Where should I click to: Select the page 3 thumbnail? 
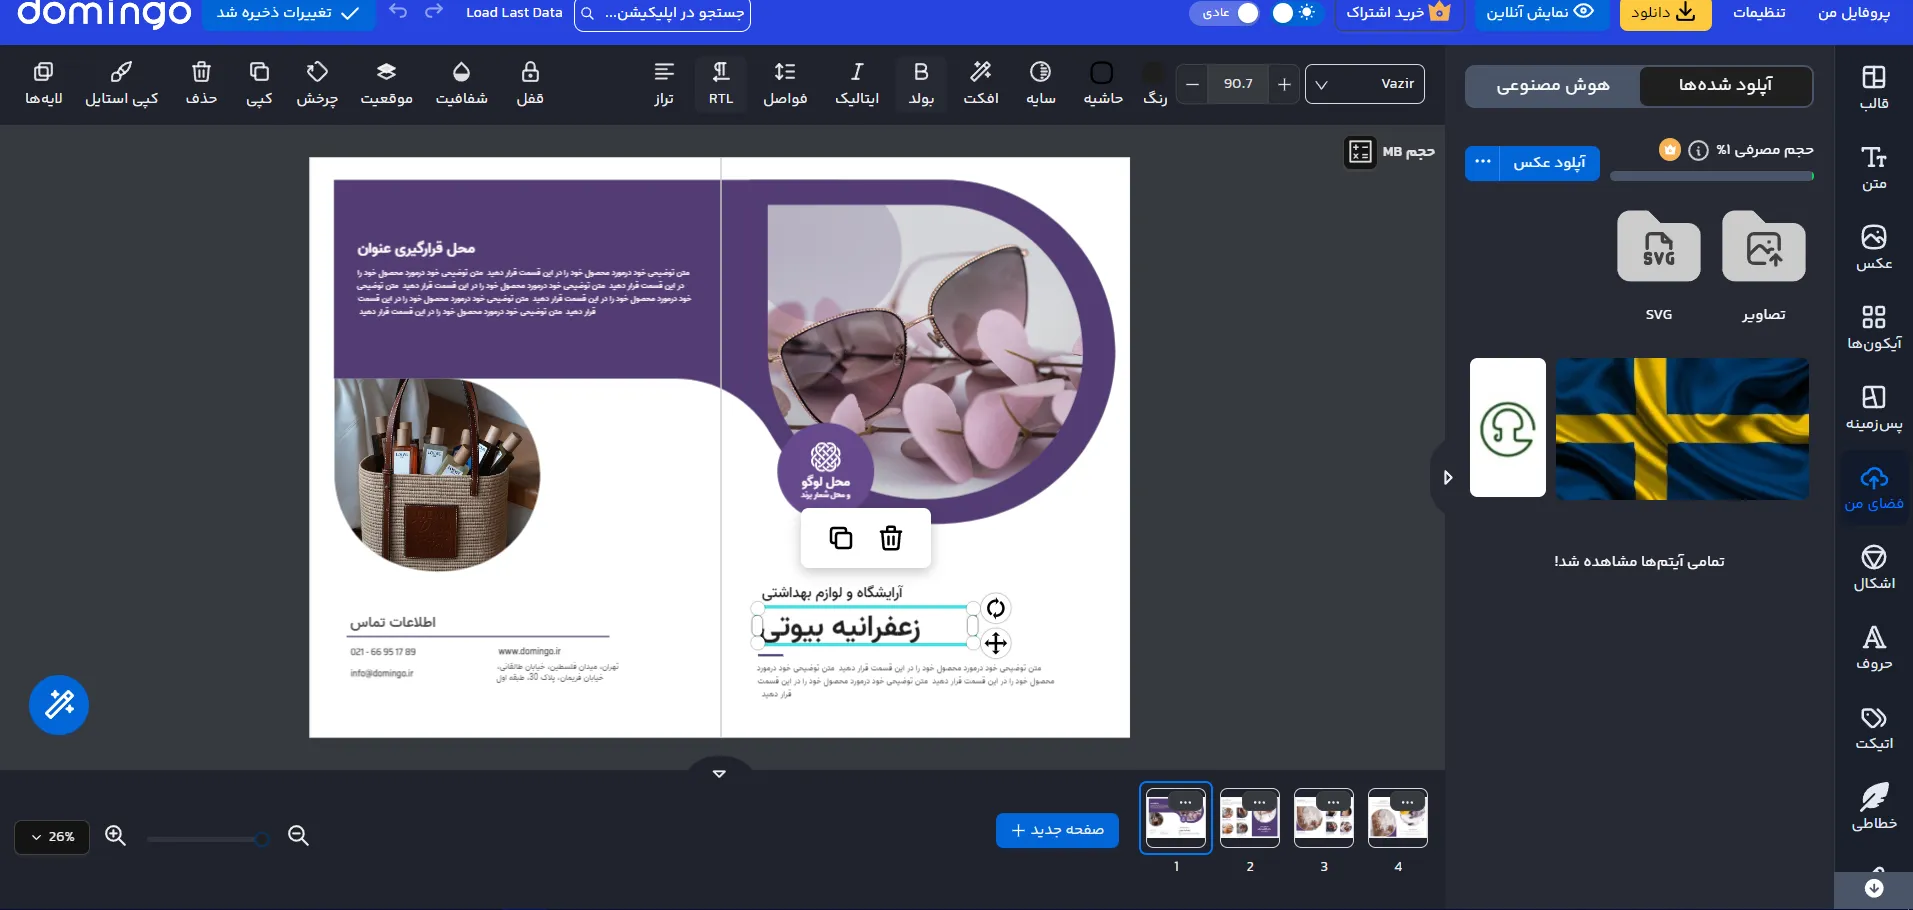tap(1324, 817)
